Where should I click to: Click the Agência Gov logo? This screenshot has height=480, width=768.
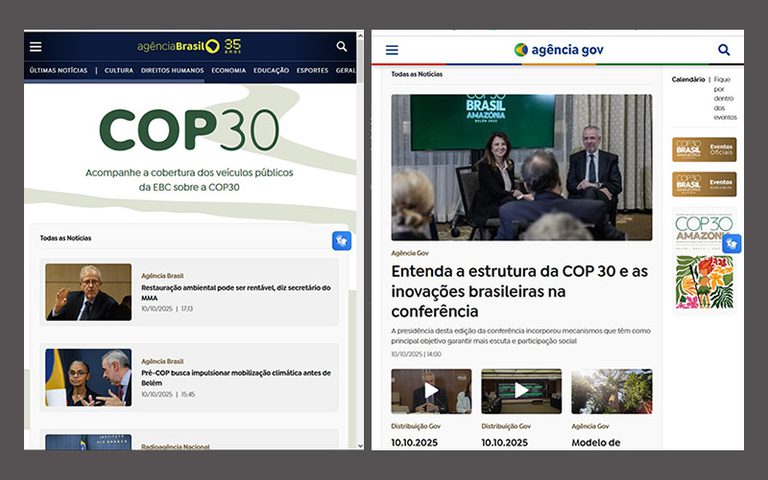(x=559, y=50)
